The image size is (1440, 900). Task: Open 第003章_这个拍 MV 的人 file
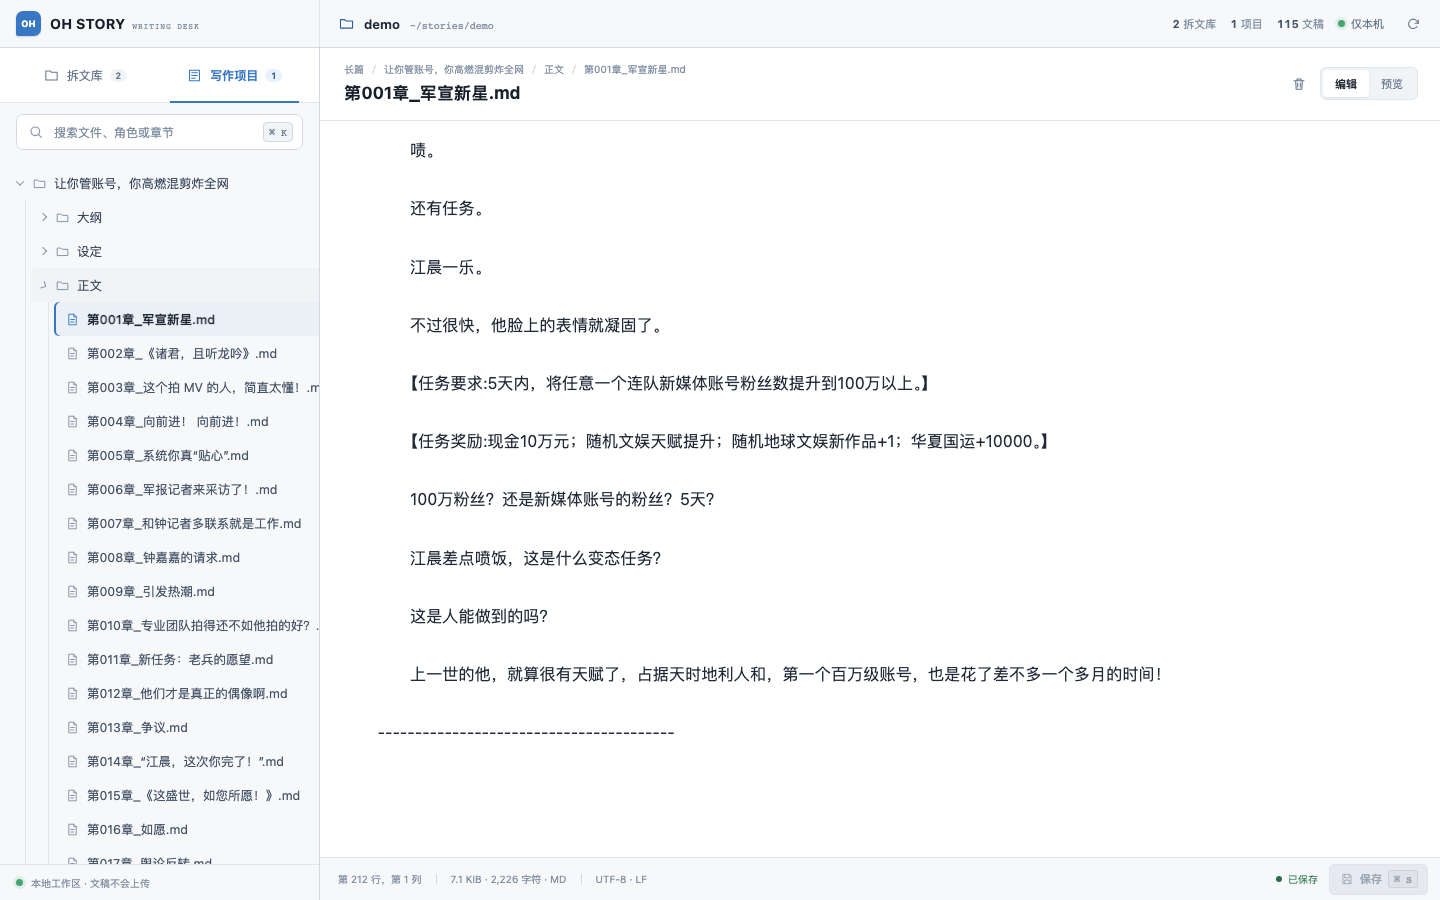[x=187, y=387]
